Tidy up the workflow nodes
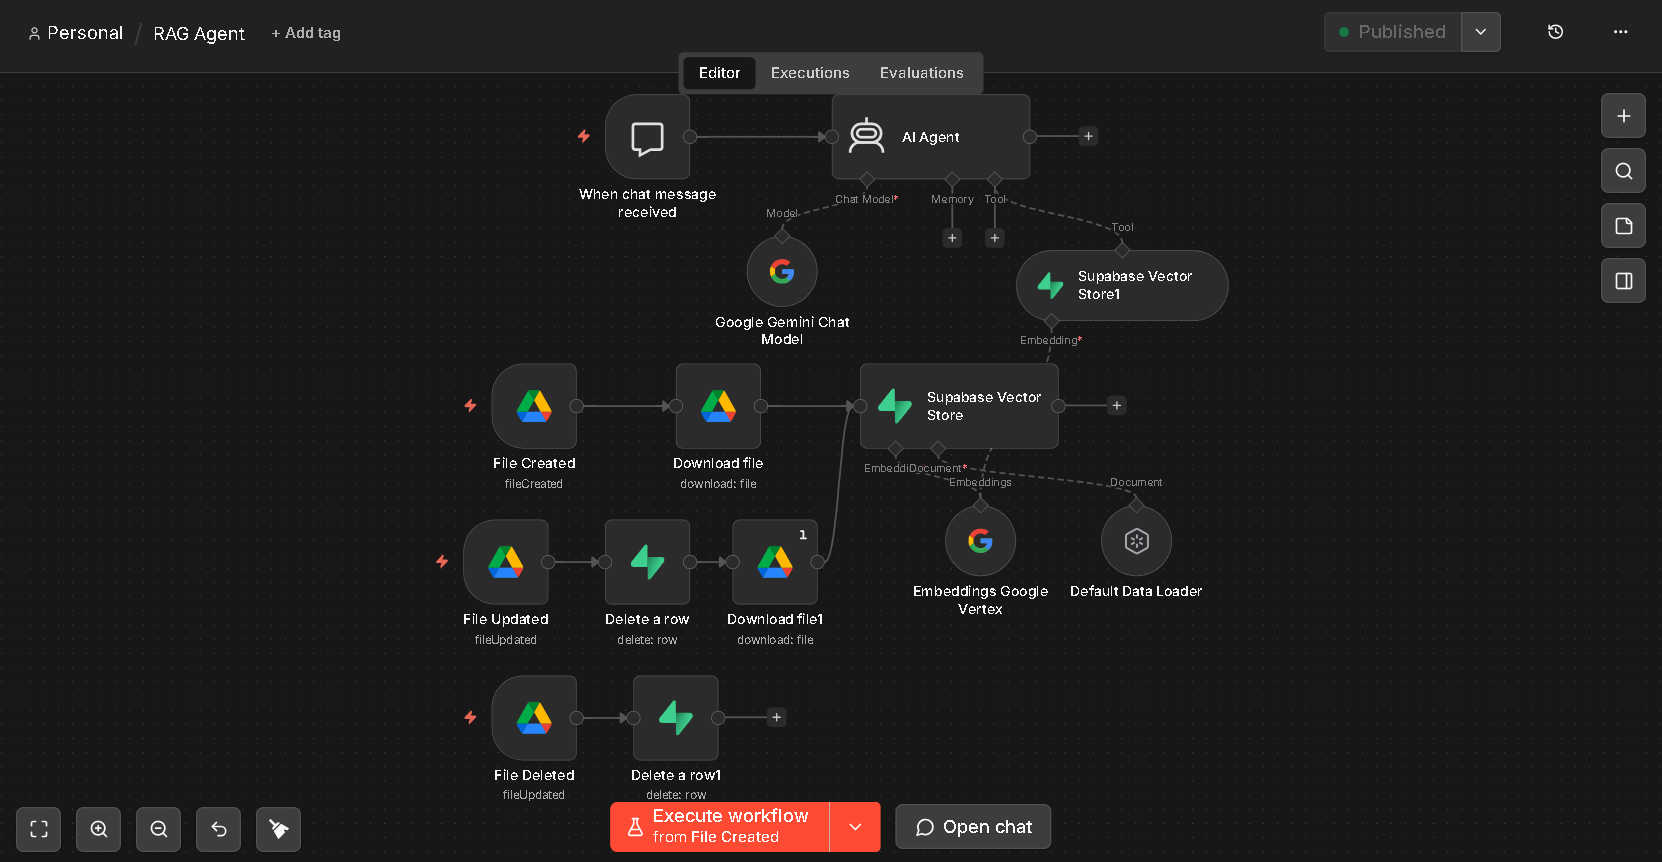The image size is (1662, 862). pyautogui.click(x=279, y=829)
